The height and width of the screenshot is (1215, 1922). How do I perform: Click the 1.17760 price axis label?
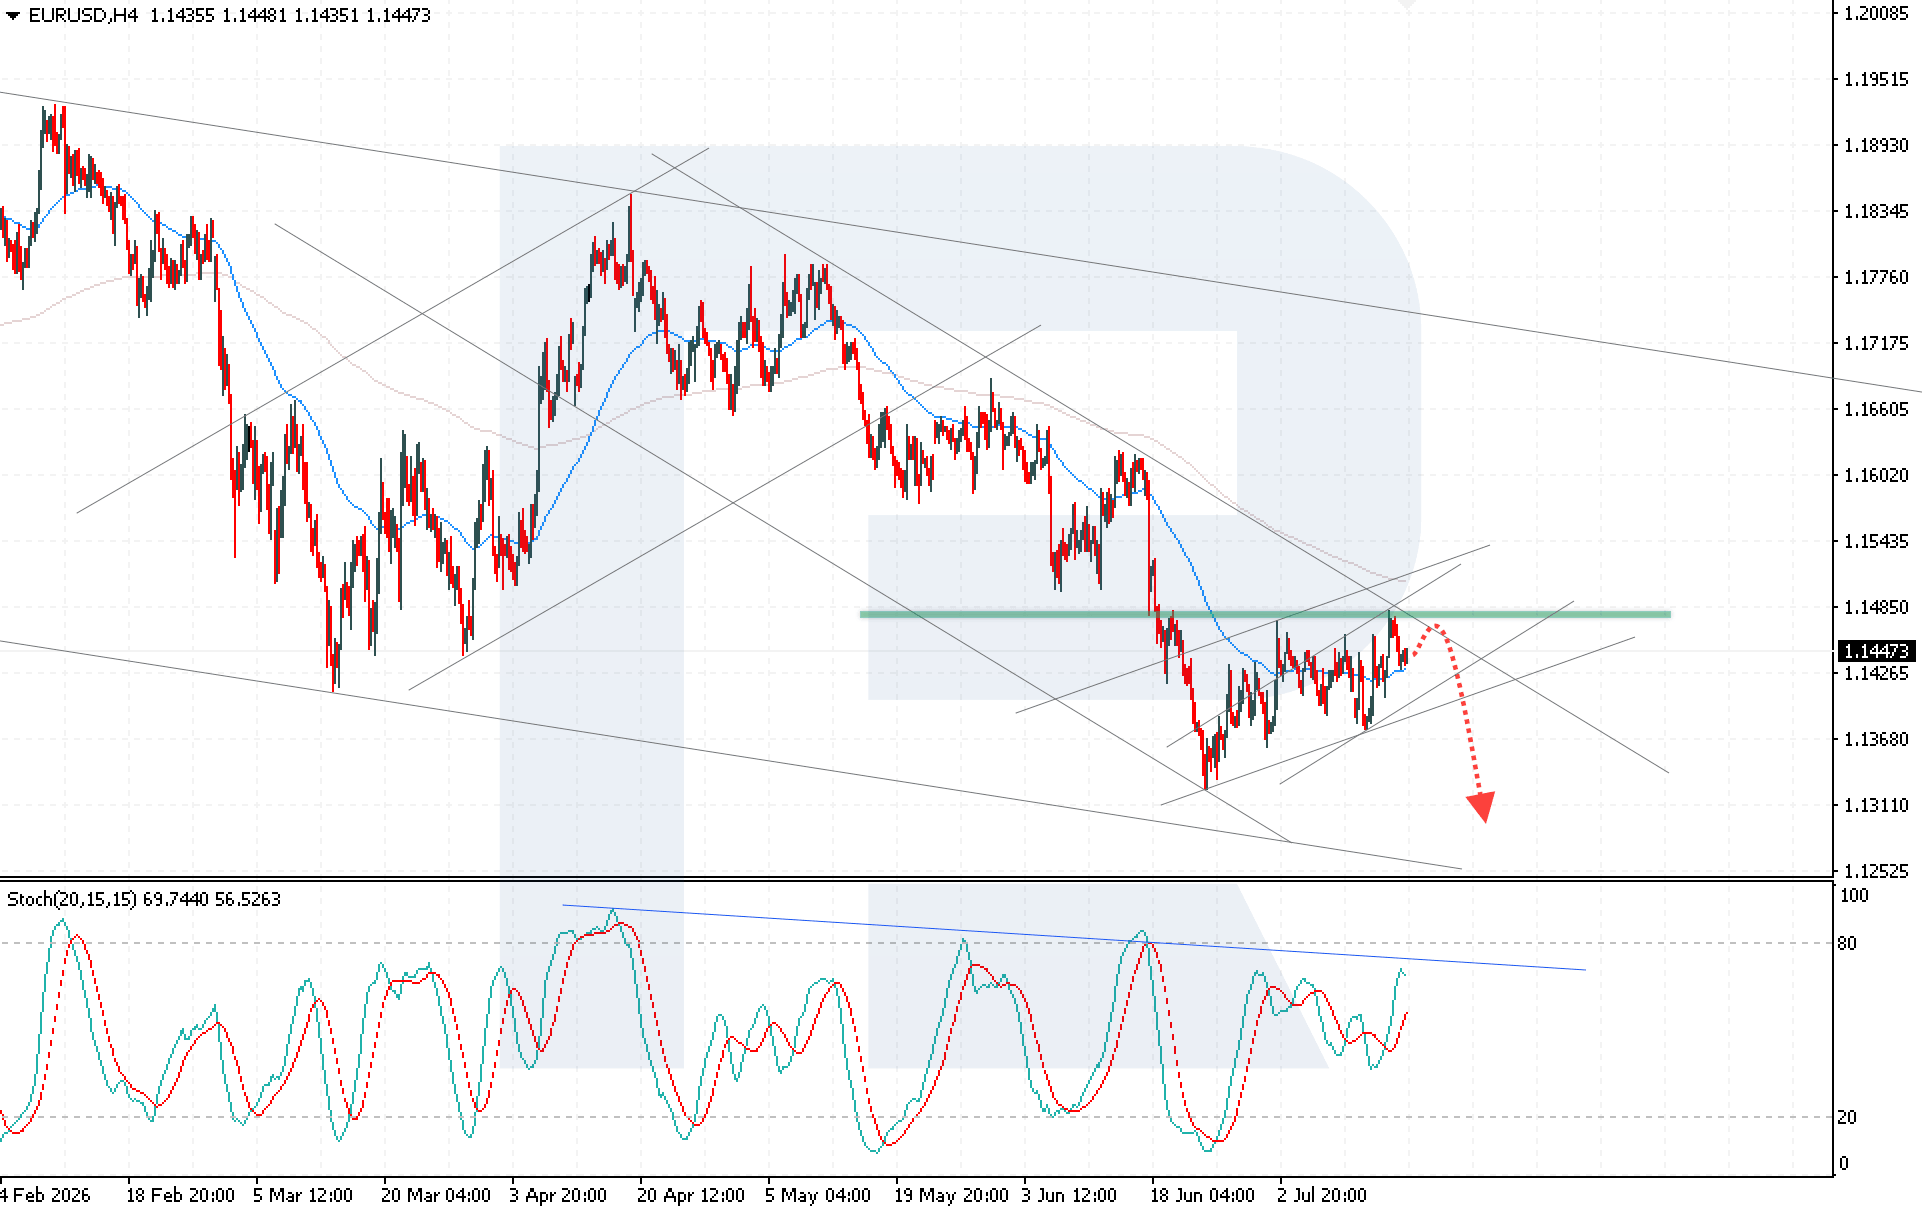(x=1876, y=277)
